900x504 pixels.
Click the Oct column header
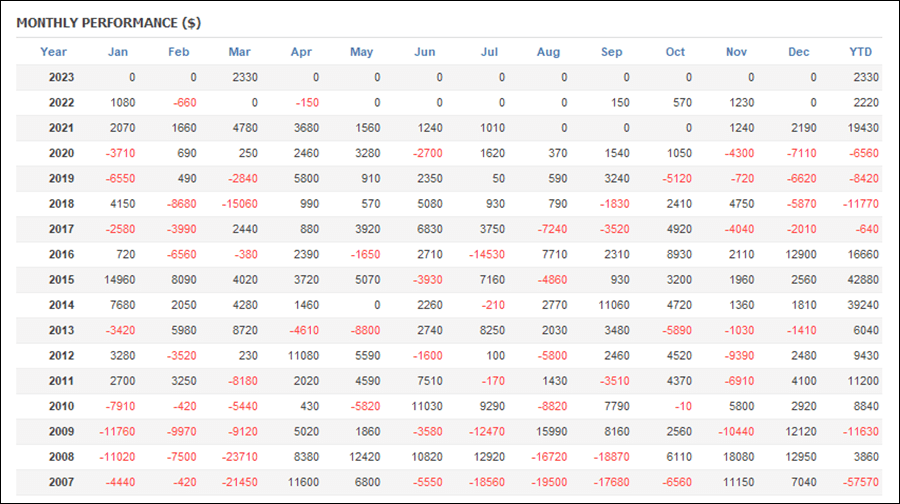675,52
